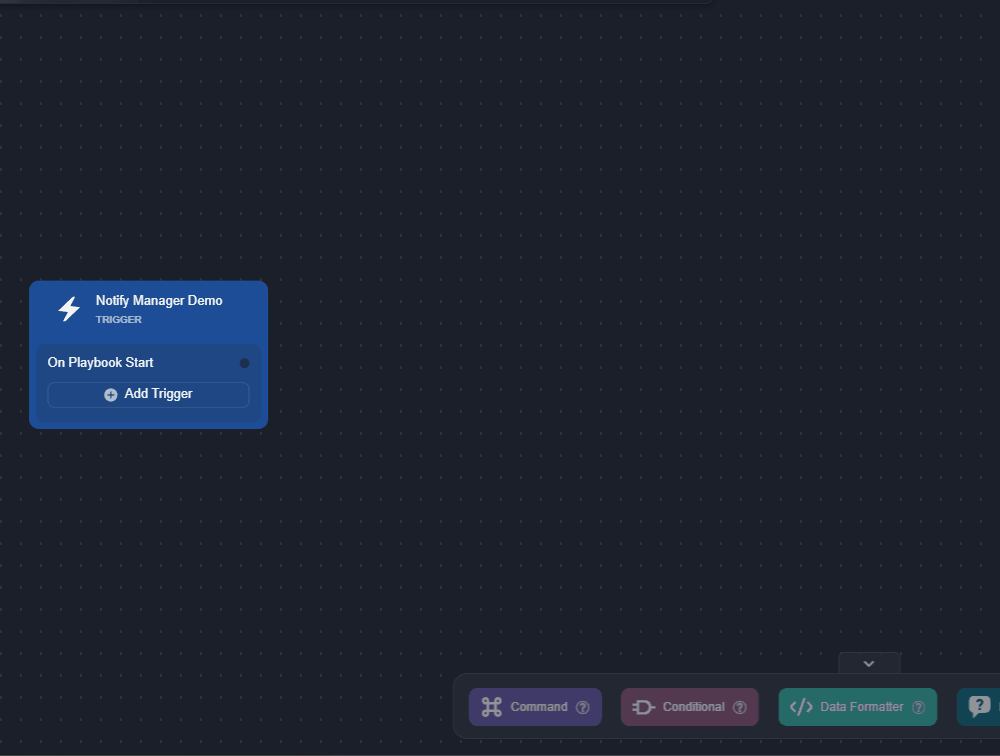Screen dimensions: 1000x756
Task: Collapse the block toolbar with chevron
Action: 869,663
